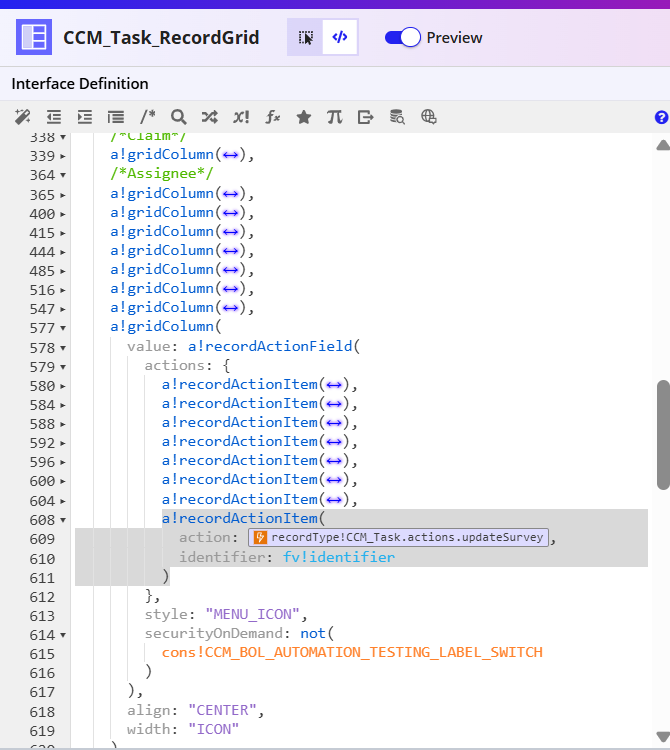The width and height of the screenshot is (670, 750).
Task: Click the x! toolbar icon
Action: [241, 117]
